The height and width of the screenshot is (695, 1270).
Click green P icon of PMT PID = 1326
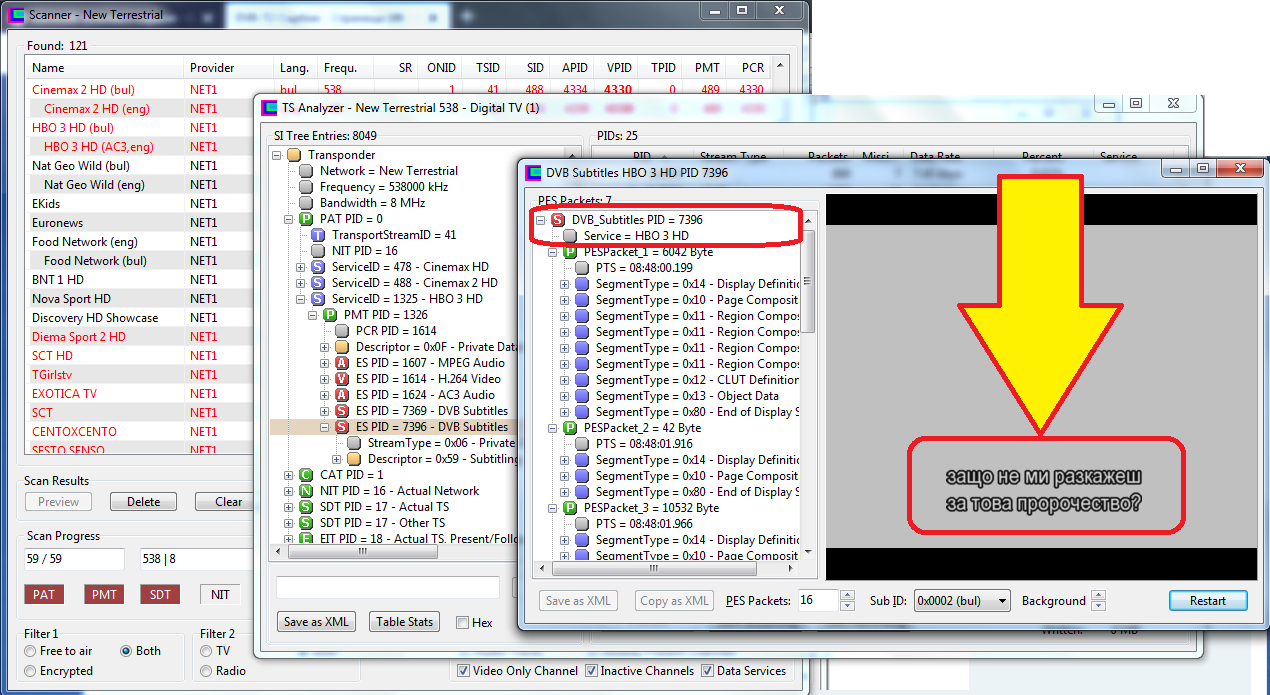click(x=330, y=315)
